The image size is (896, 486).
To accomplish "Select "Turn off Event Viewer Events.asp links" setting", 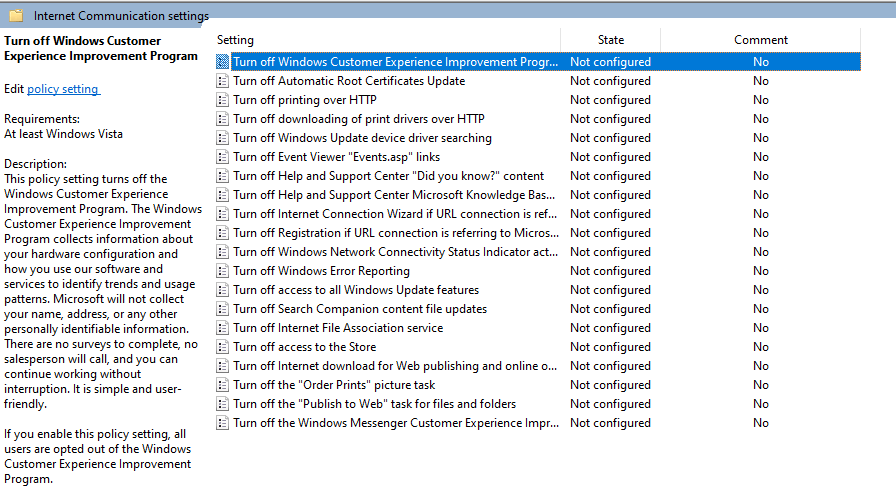I will [x=337, y=157].
